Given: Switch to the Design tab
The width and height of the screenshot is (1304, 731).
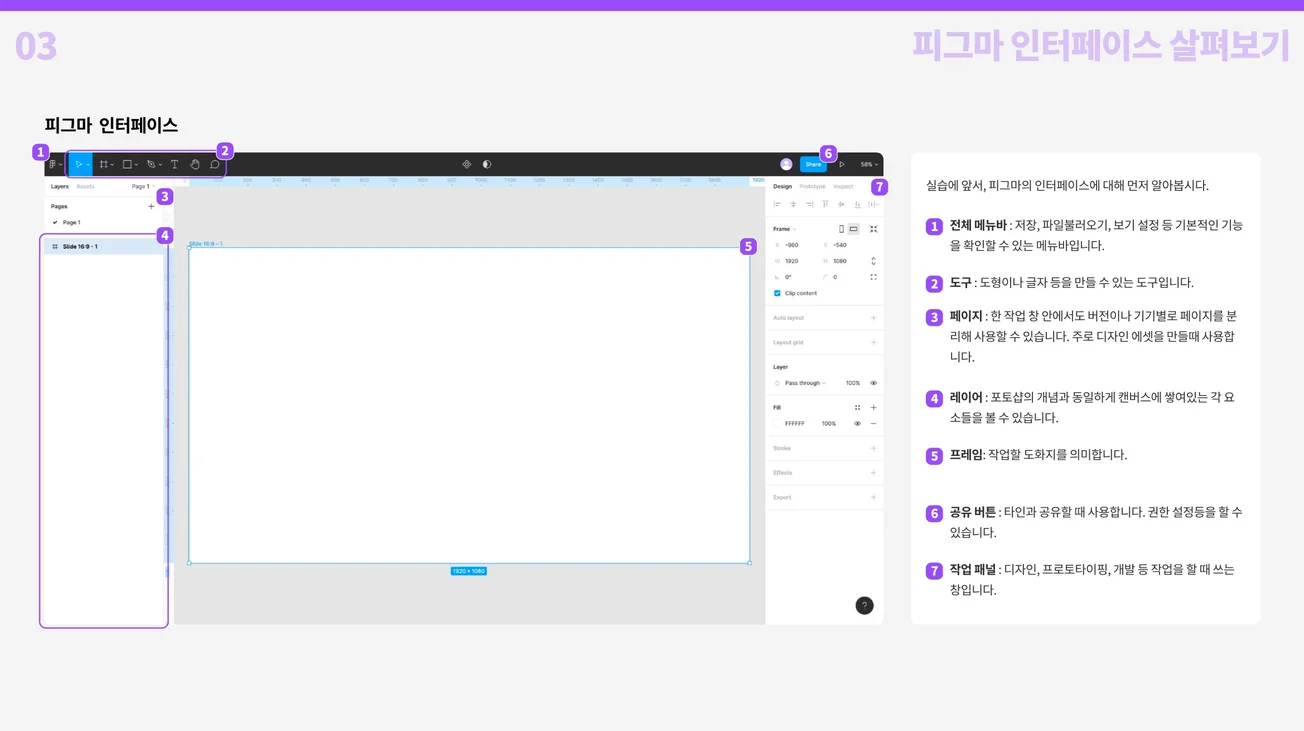Looking at the screenshot, I should click(782, 186).
